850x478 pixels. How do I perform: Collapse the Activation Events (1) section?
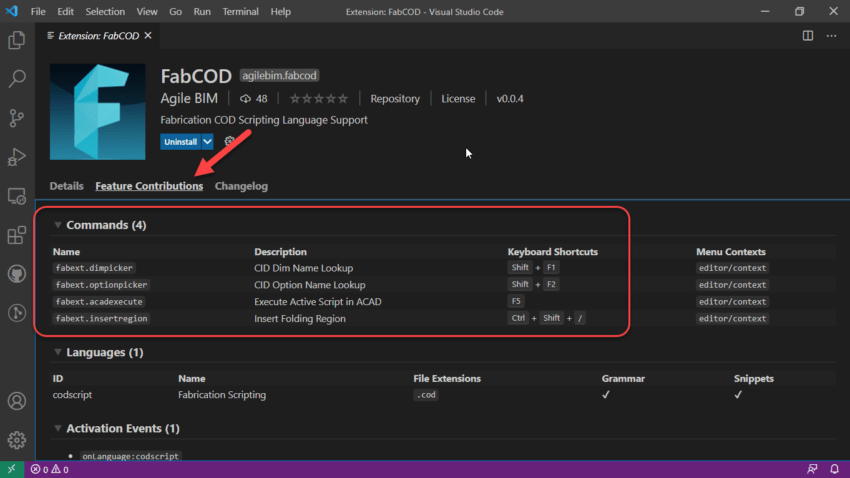(x=57, y=428)
